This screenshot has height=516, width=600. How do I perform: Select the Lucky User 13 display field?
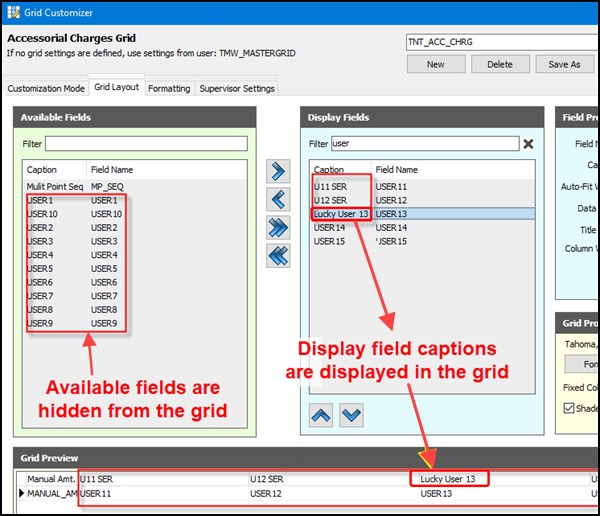(342, 214)
